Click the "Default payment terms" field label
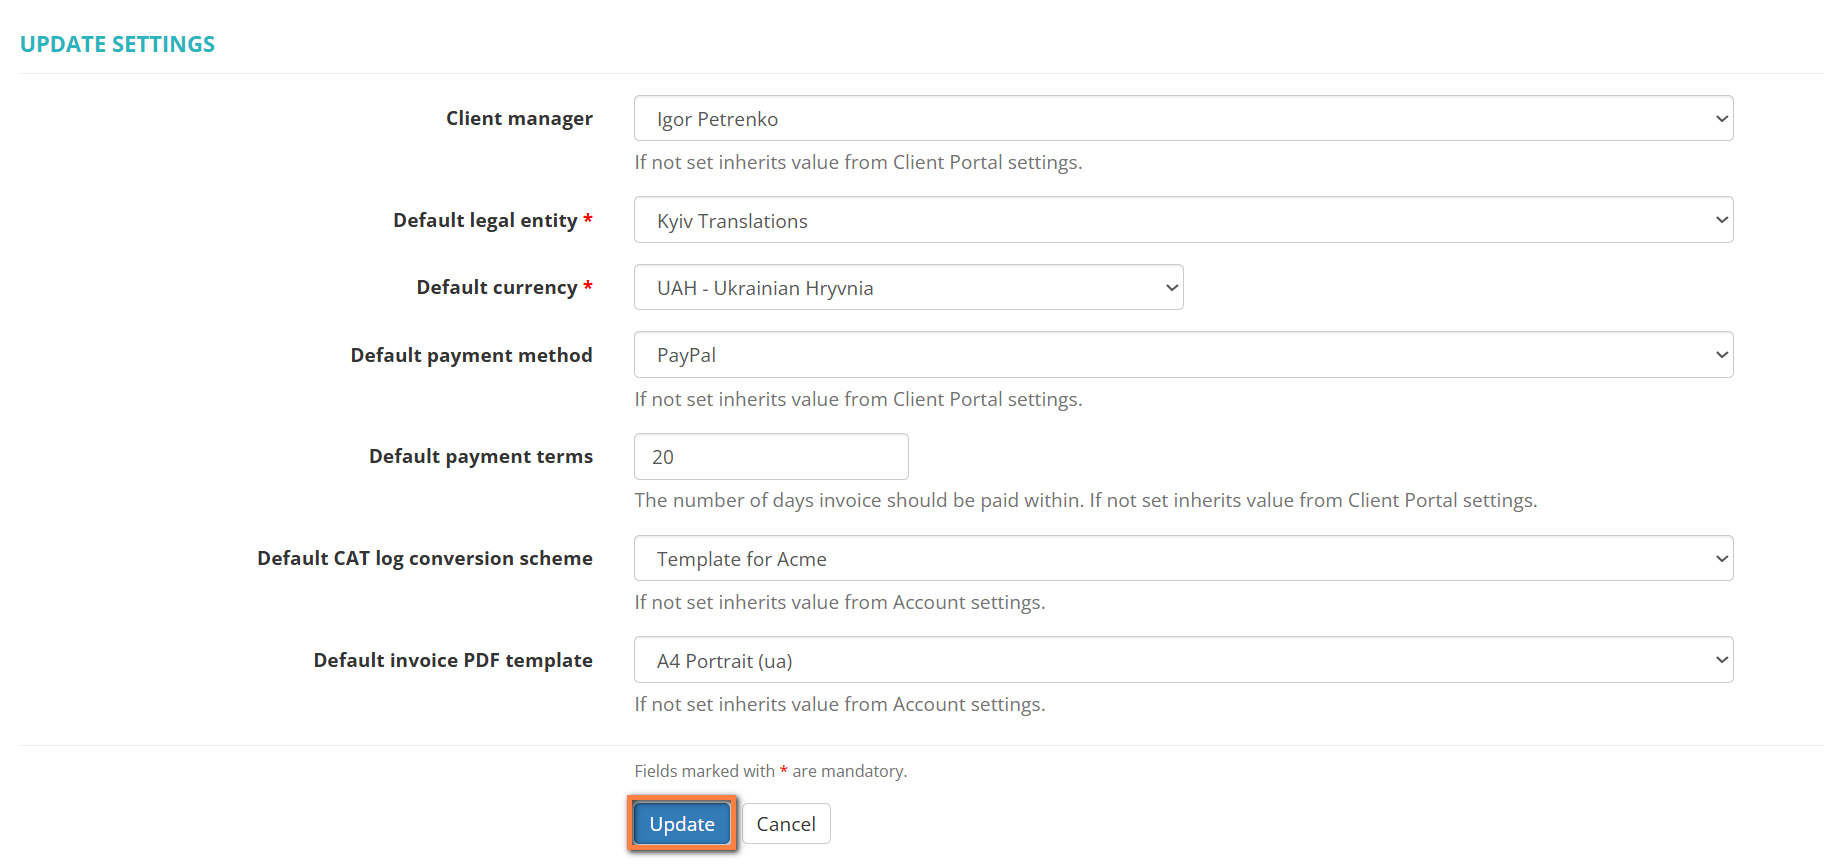This screenshot has width=1846, height=867. point(480,457)
